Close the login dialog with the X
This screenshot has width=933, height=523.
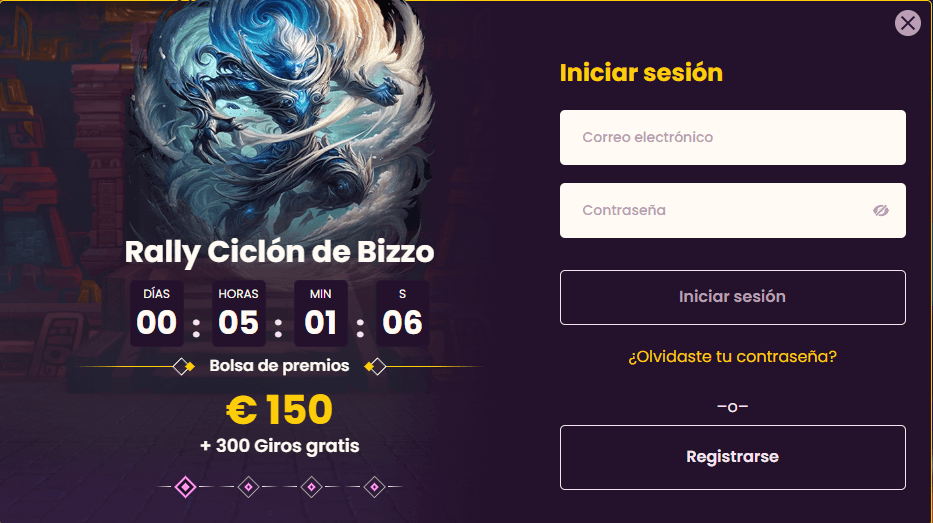tap(907, 23)
